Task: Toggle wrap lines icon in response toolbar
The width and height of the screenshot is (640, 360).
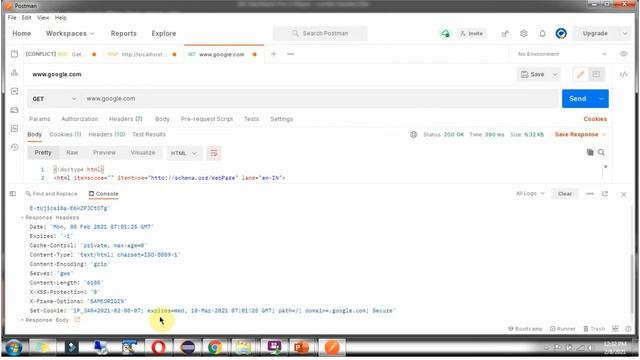Action: pos(213,153)
